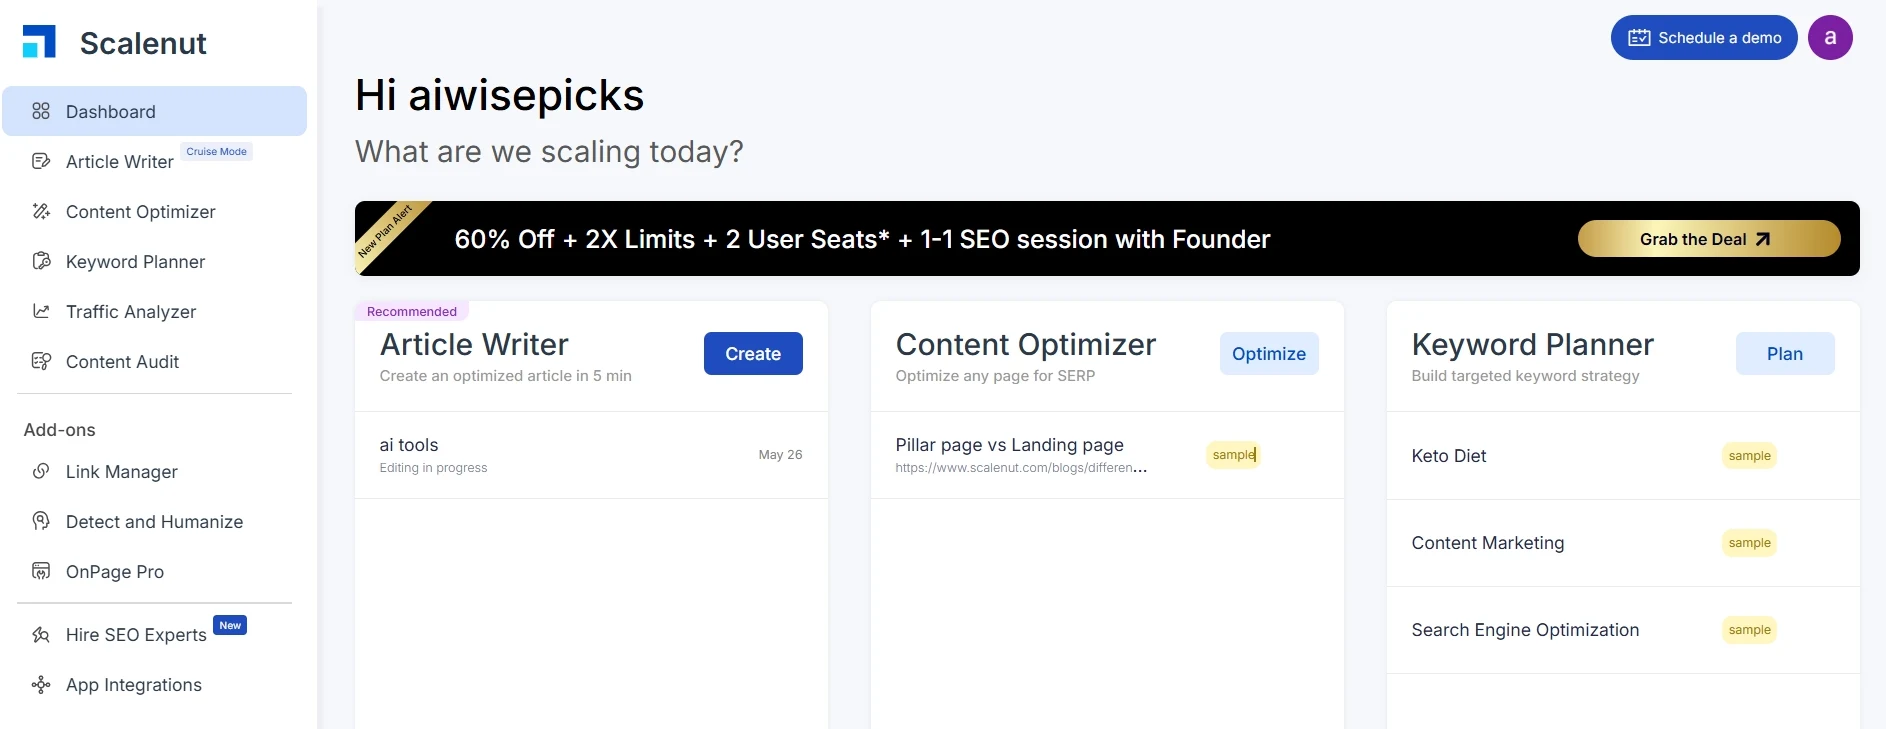Viewport: 1886px width, 729px height.
Task: Open Dashboard via its grid icon
Action: click(41, 111)
